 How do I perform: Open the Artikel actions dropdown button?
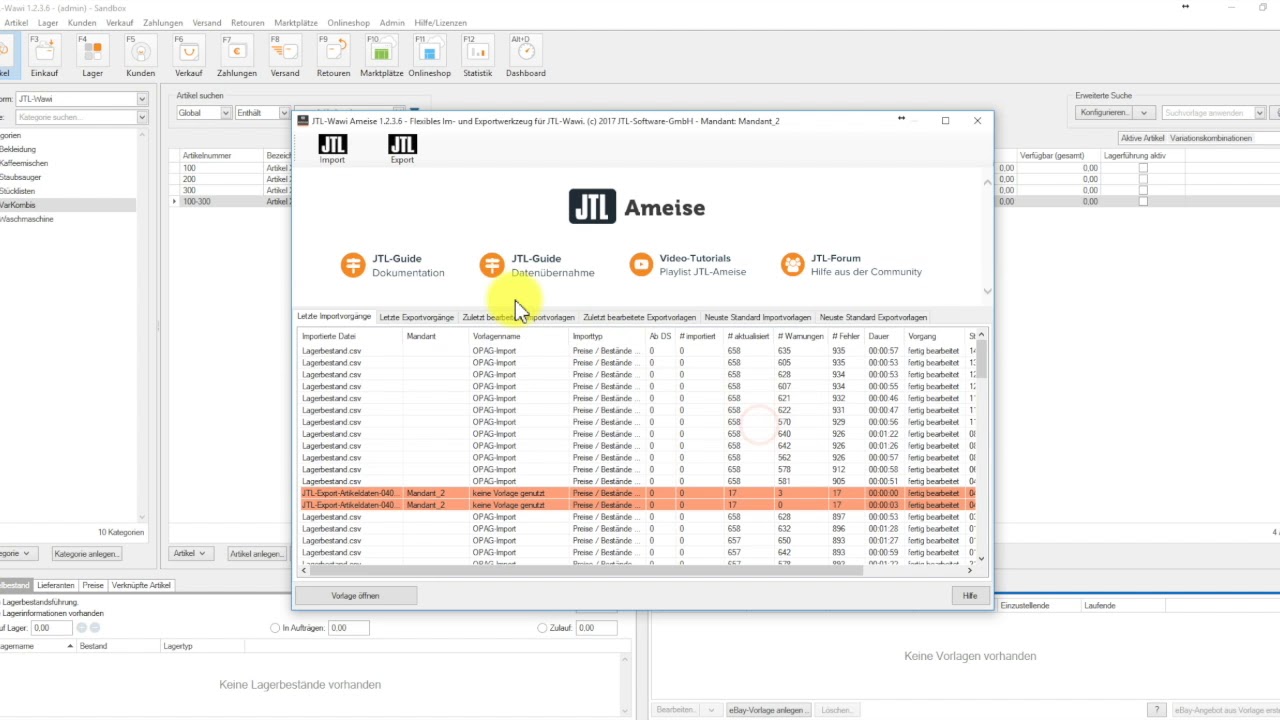click(189, 553)
